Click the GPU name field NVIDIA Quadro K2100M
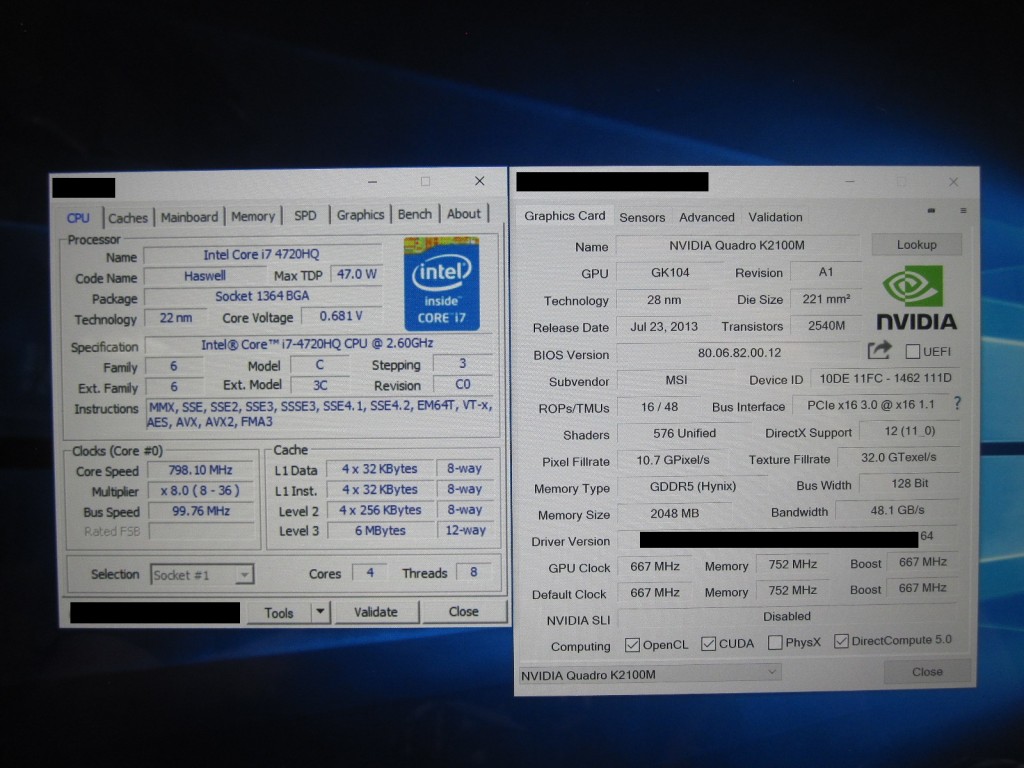This screenshot has height=768, width=1024. pos(737,246)
